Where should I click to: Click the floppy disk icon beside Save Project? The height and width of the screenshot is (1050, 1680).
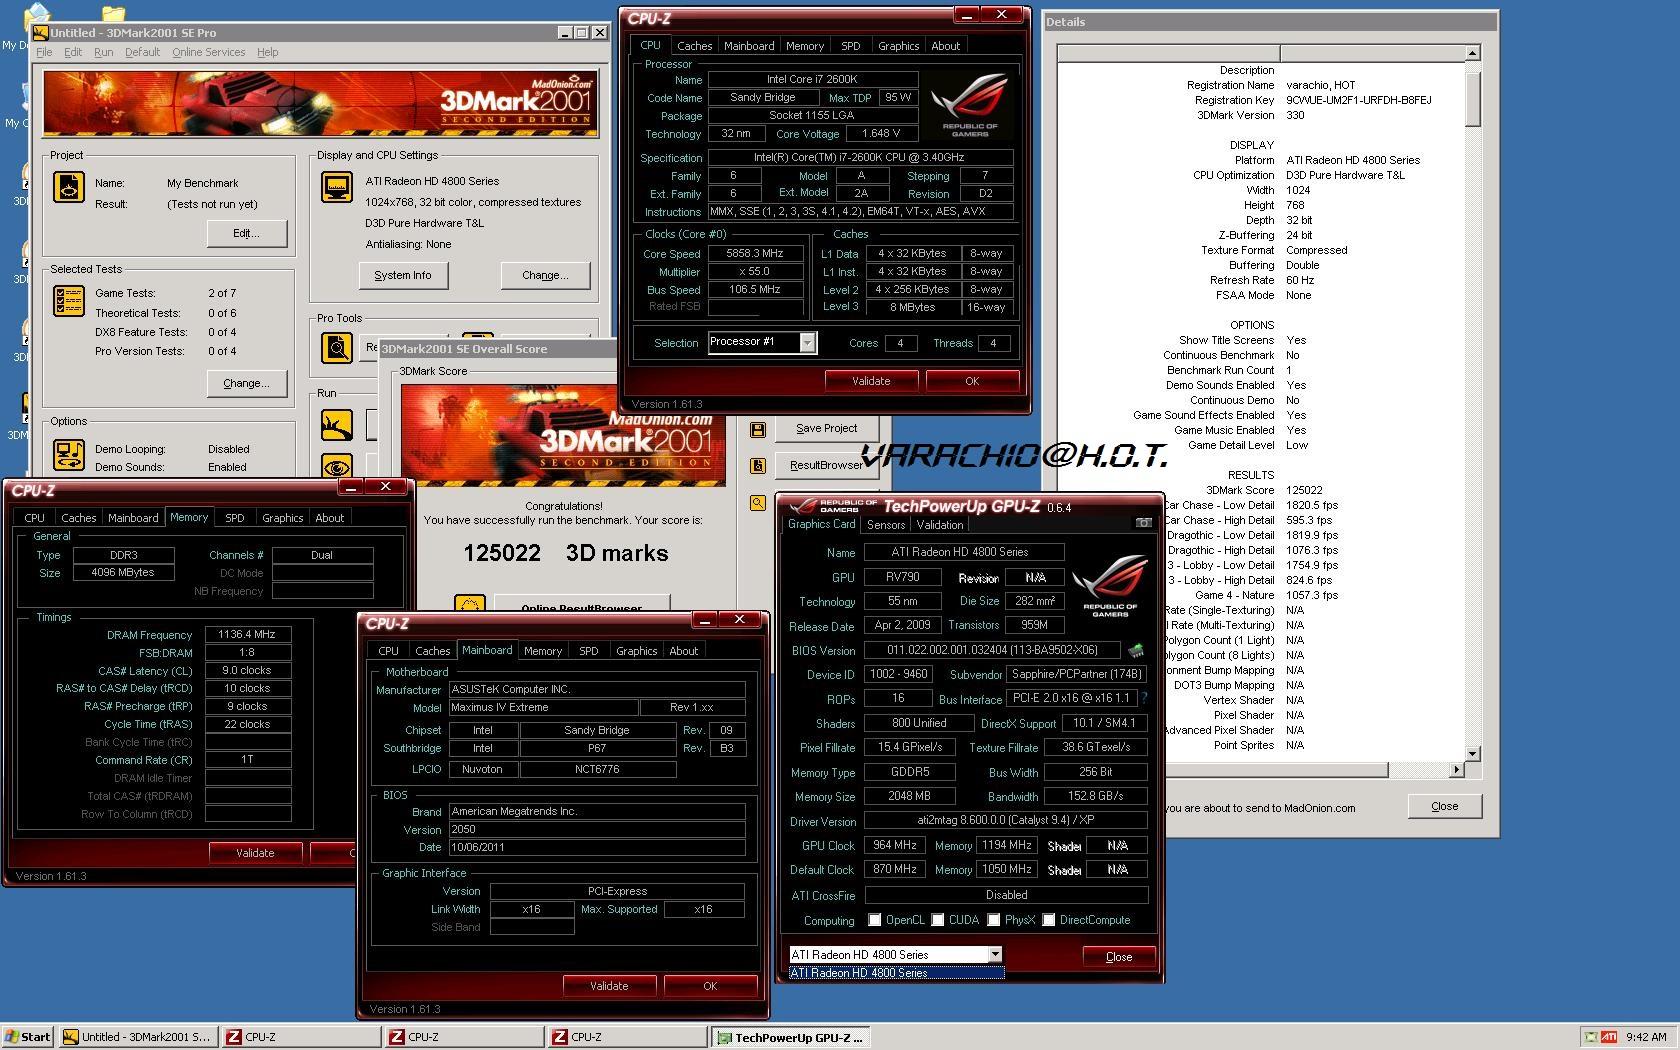[757, 429]
